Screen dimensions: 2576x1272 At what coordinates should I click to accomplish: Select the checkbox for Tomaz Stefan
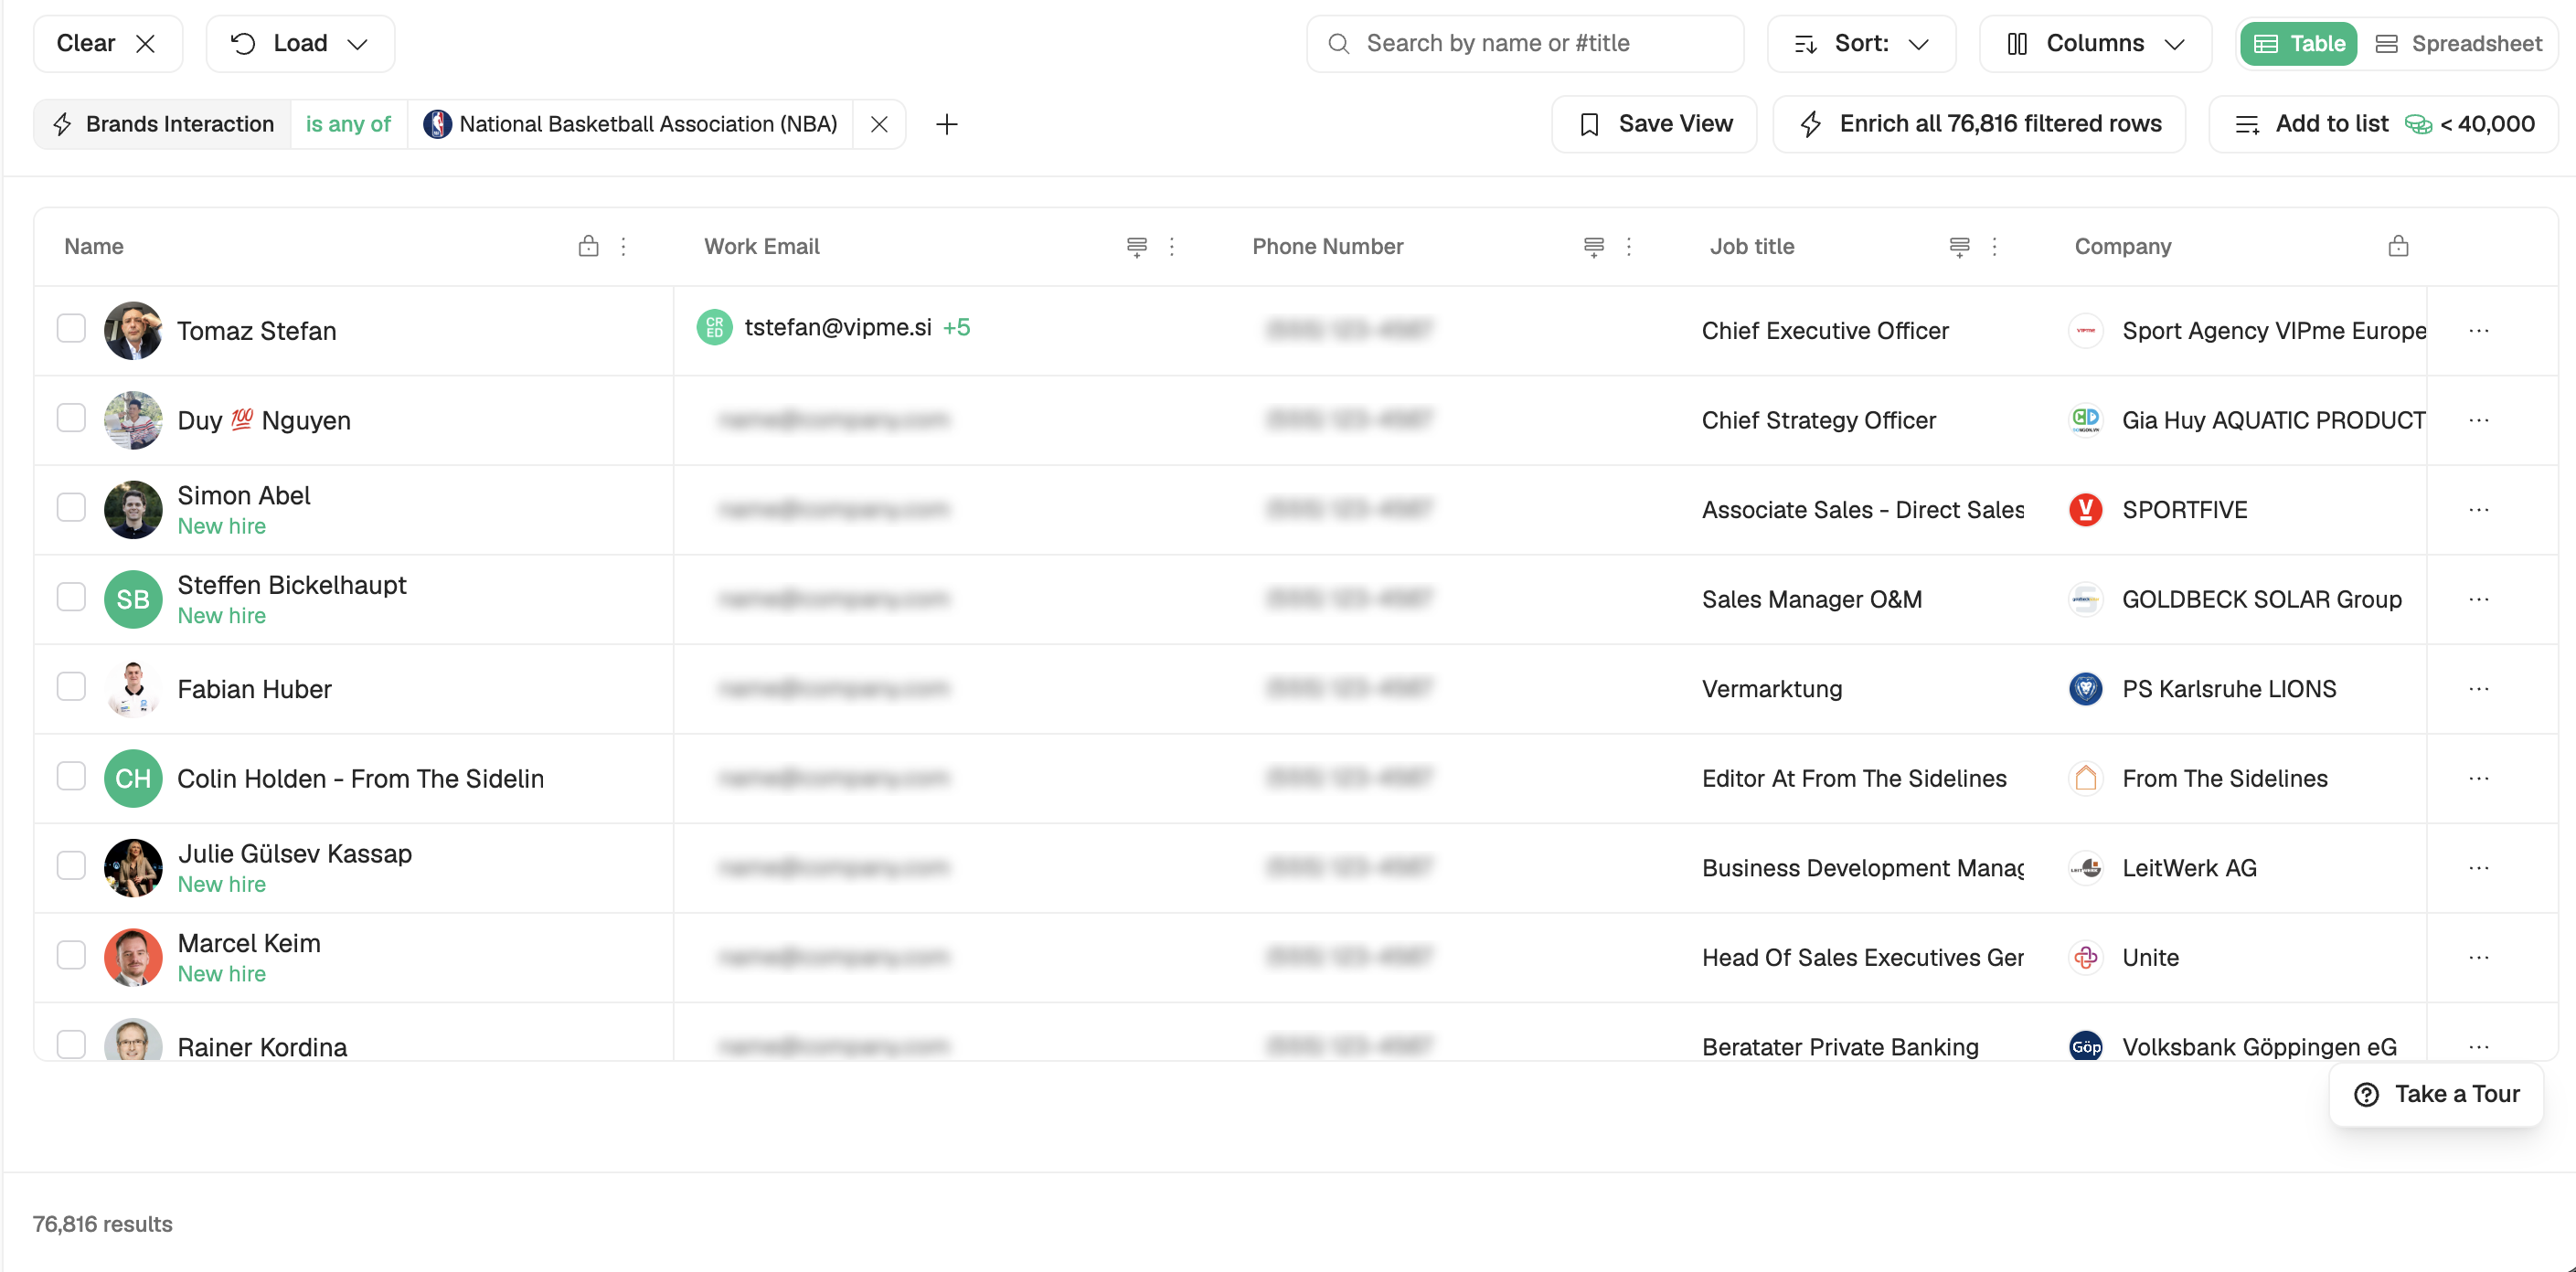coord(71,328)
